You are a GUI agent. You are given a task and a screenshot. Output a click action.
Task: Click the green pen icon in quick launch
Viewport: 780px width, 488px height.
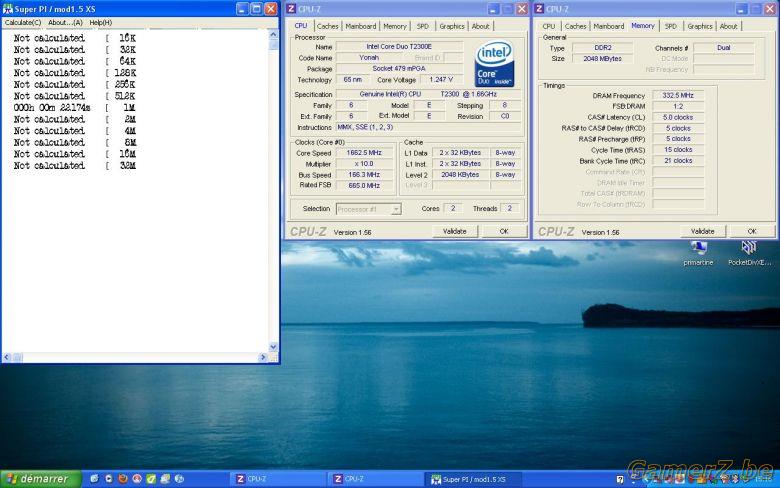tap(151, 479)
